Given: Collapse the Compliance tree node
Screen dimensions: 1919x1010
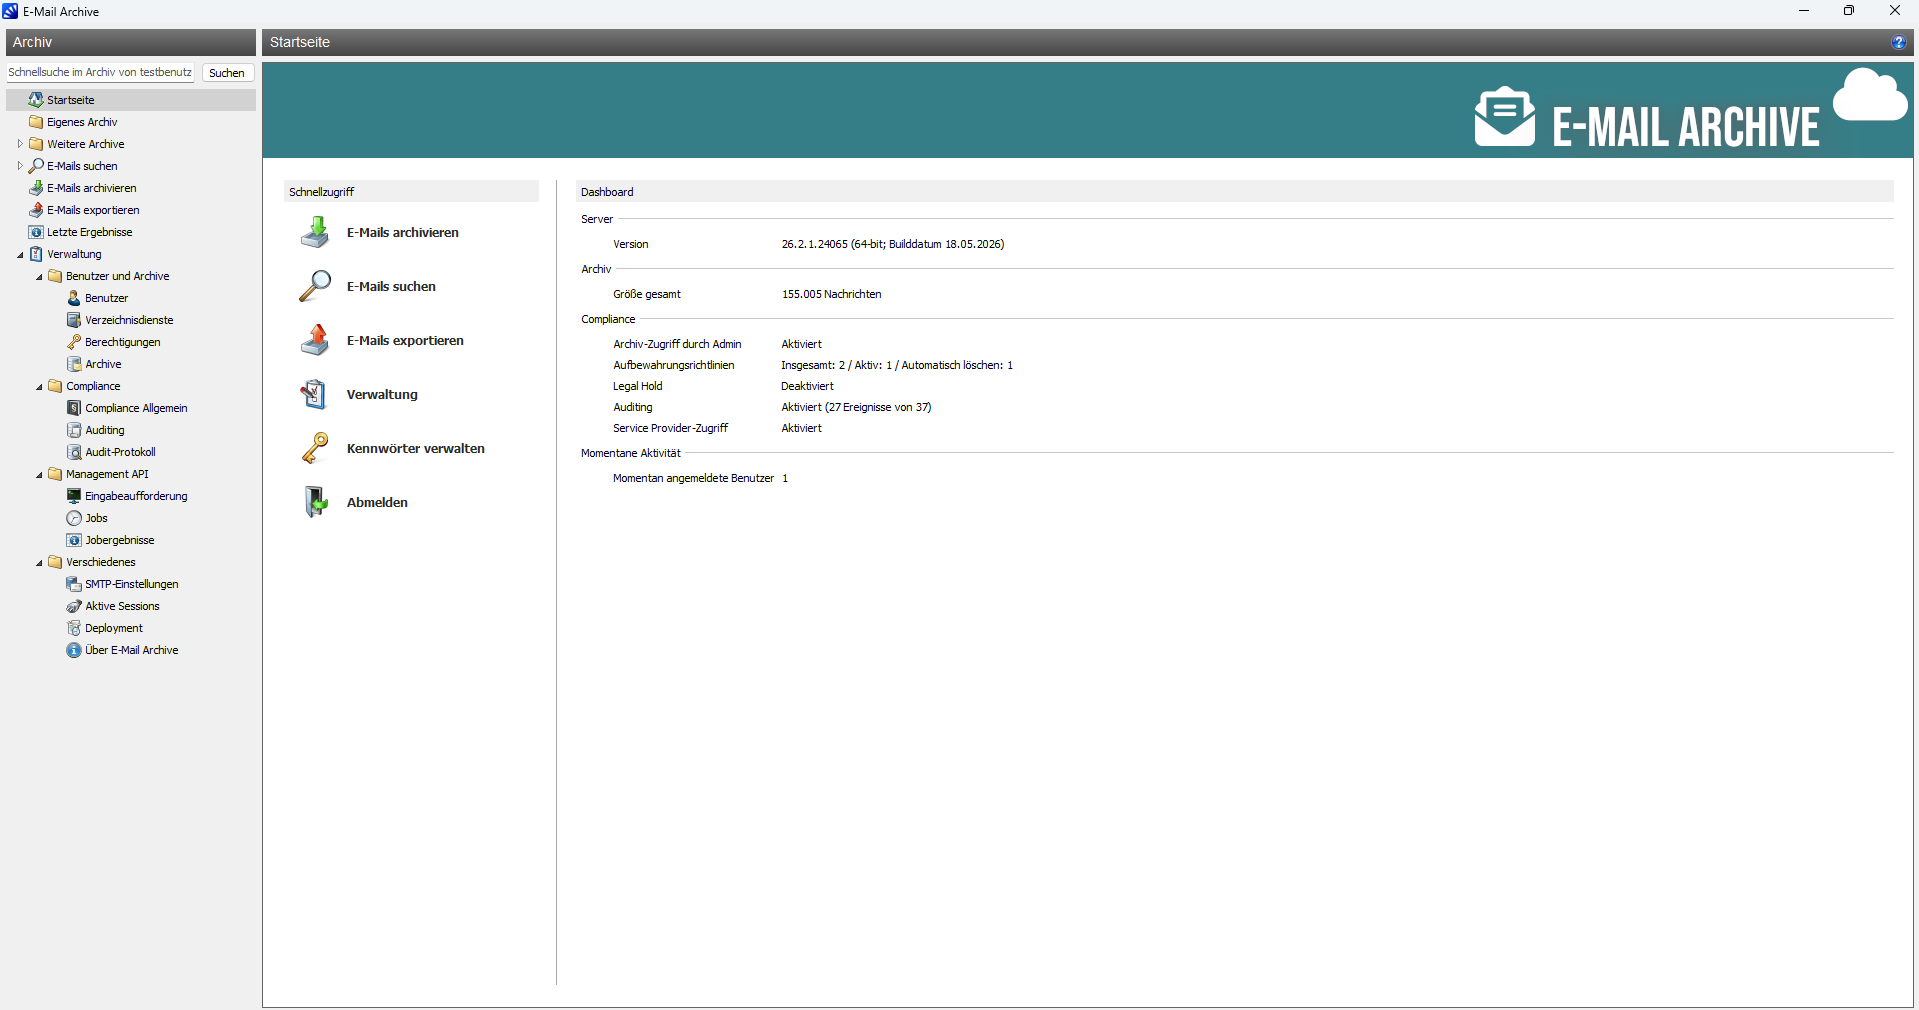Looking at the screenshot, I should (x=39, y=387).
